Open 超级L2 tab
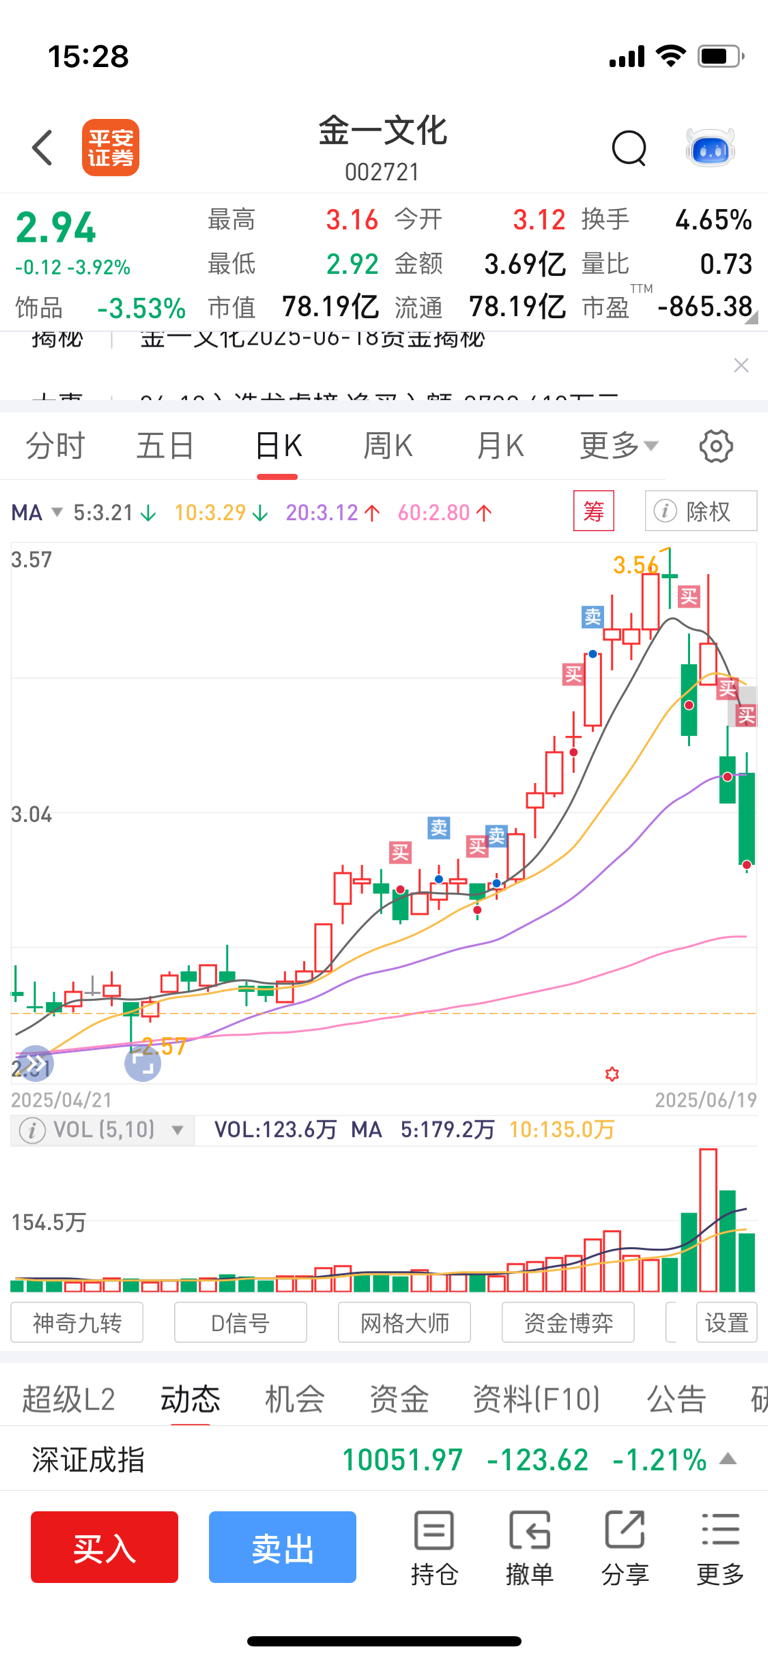768x1663 pixels. pyautogui.click(x=68, y=1399)
